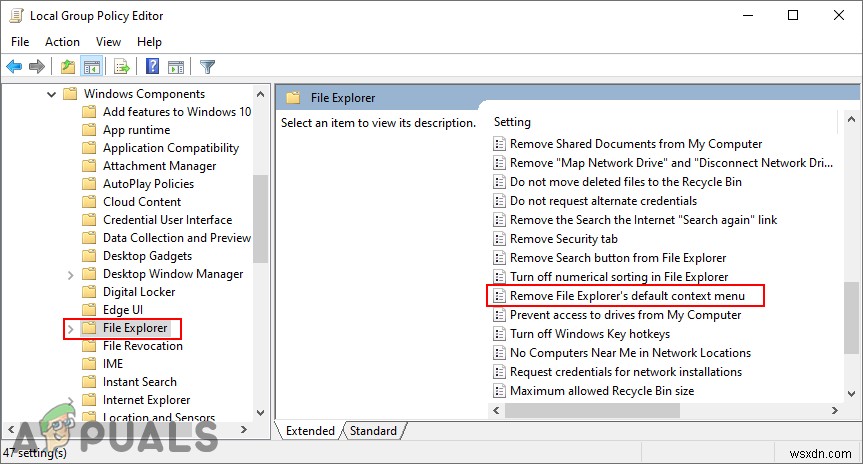Select Do not move deleted files to Recycle Bin
Viewport: 863px width, 464px height.
click(626, 182)
